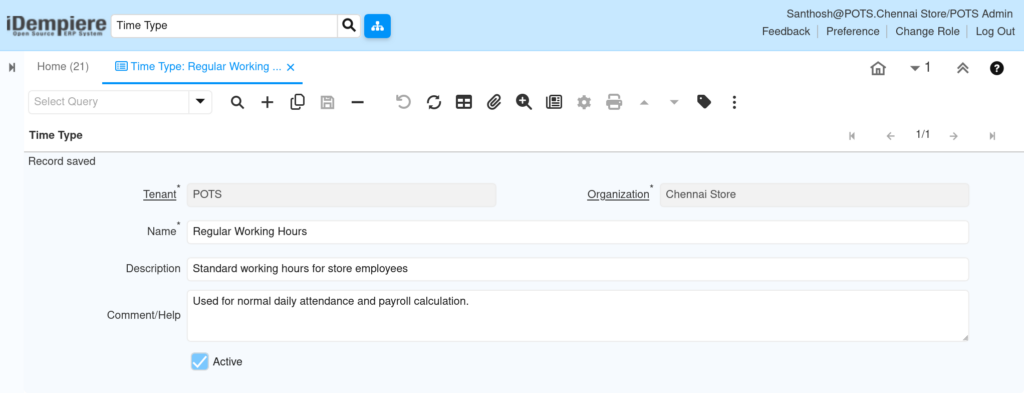Open Help question mark icon
This screenshot has width=1024, height=393.
point(997,68)
